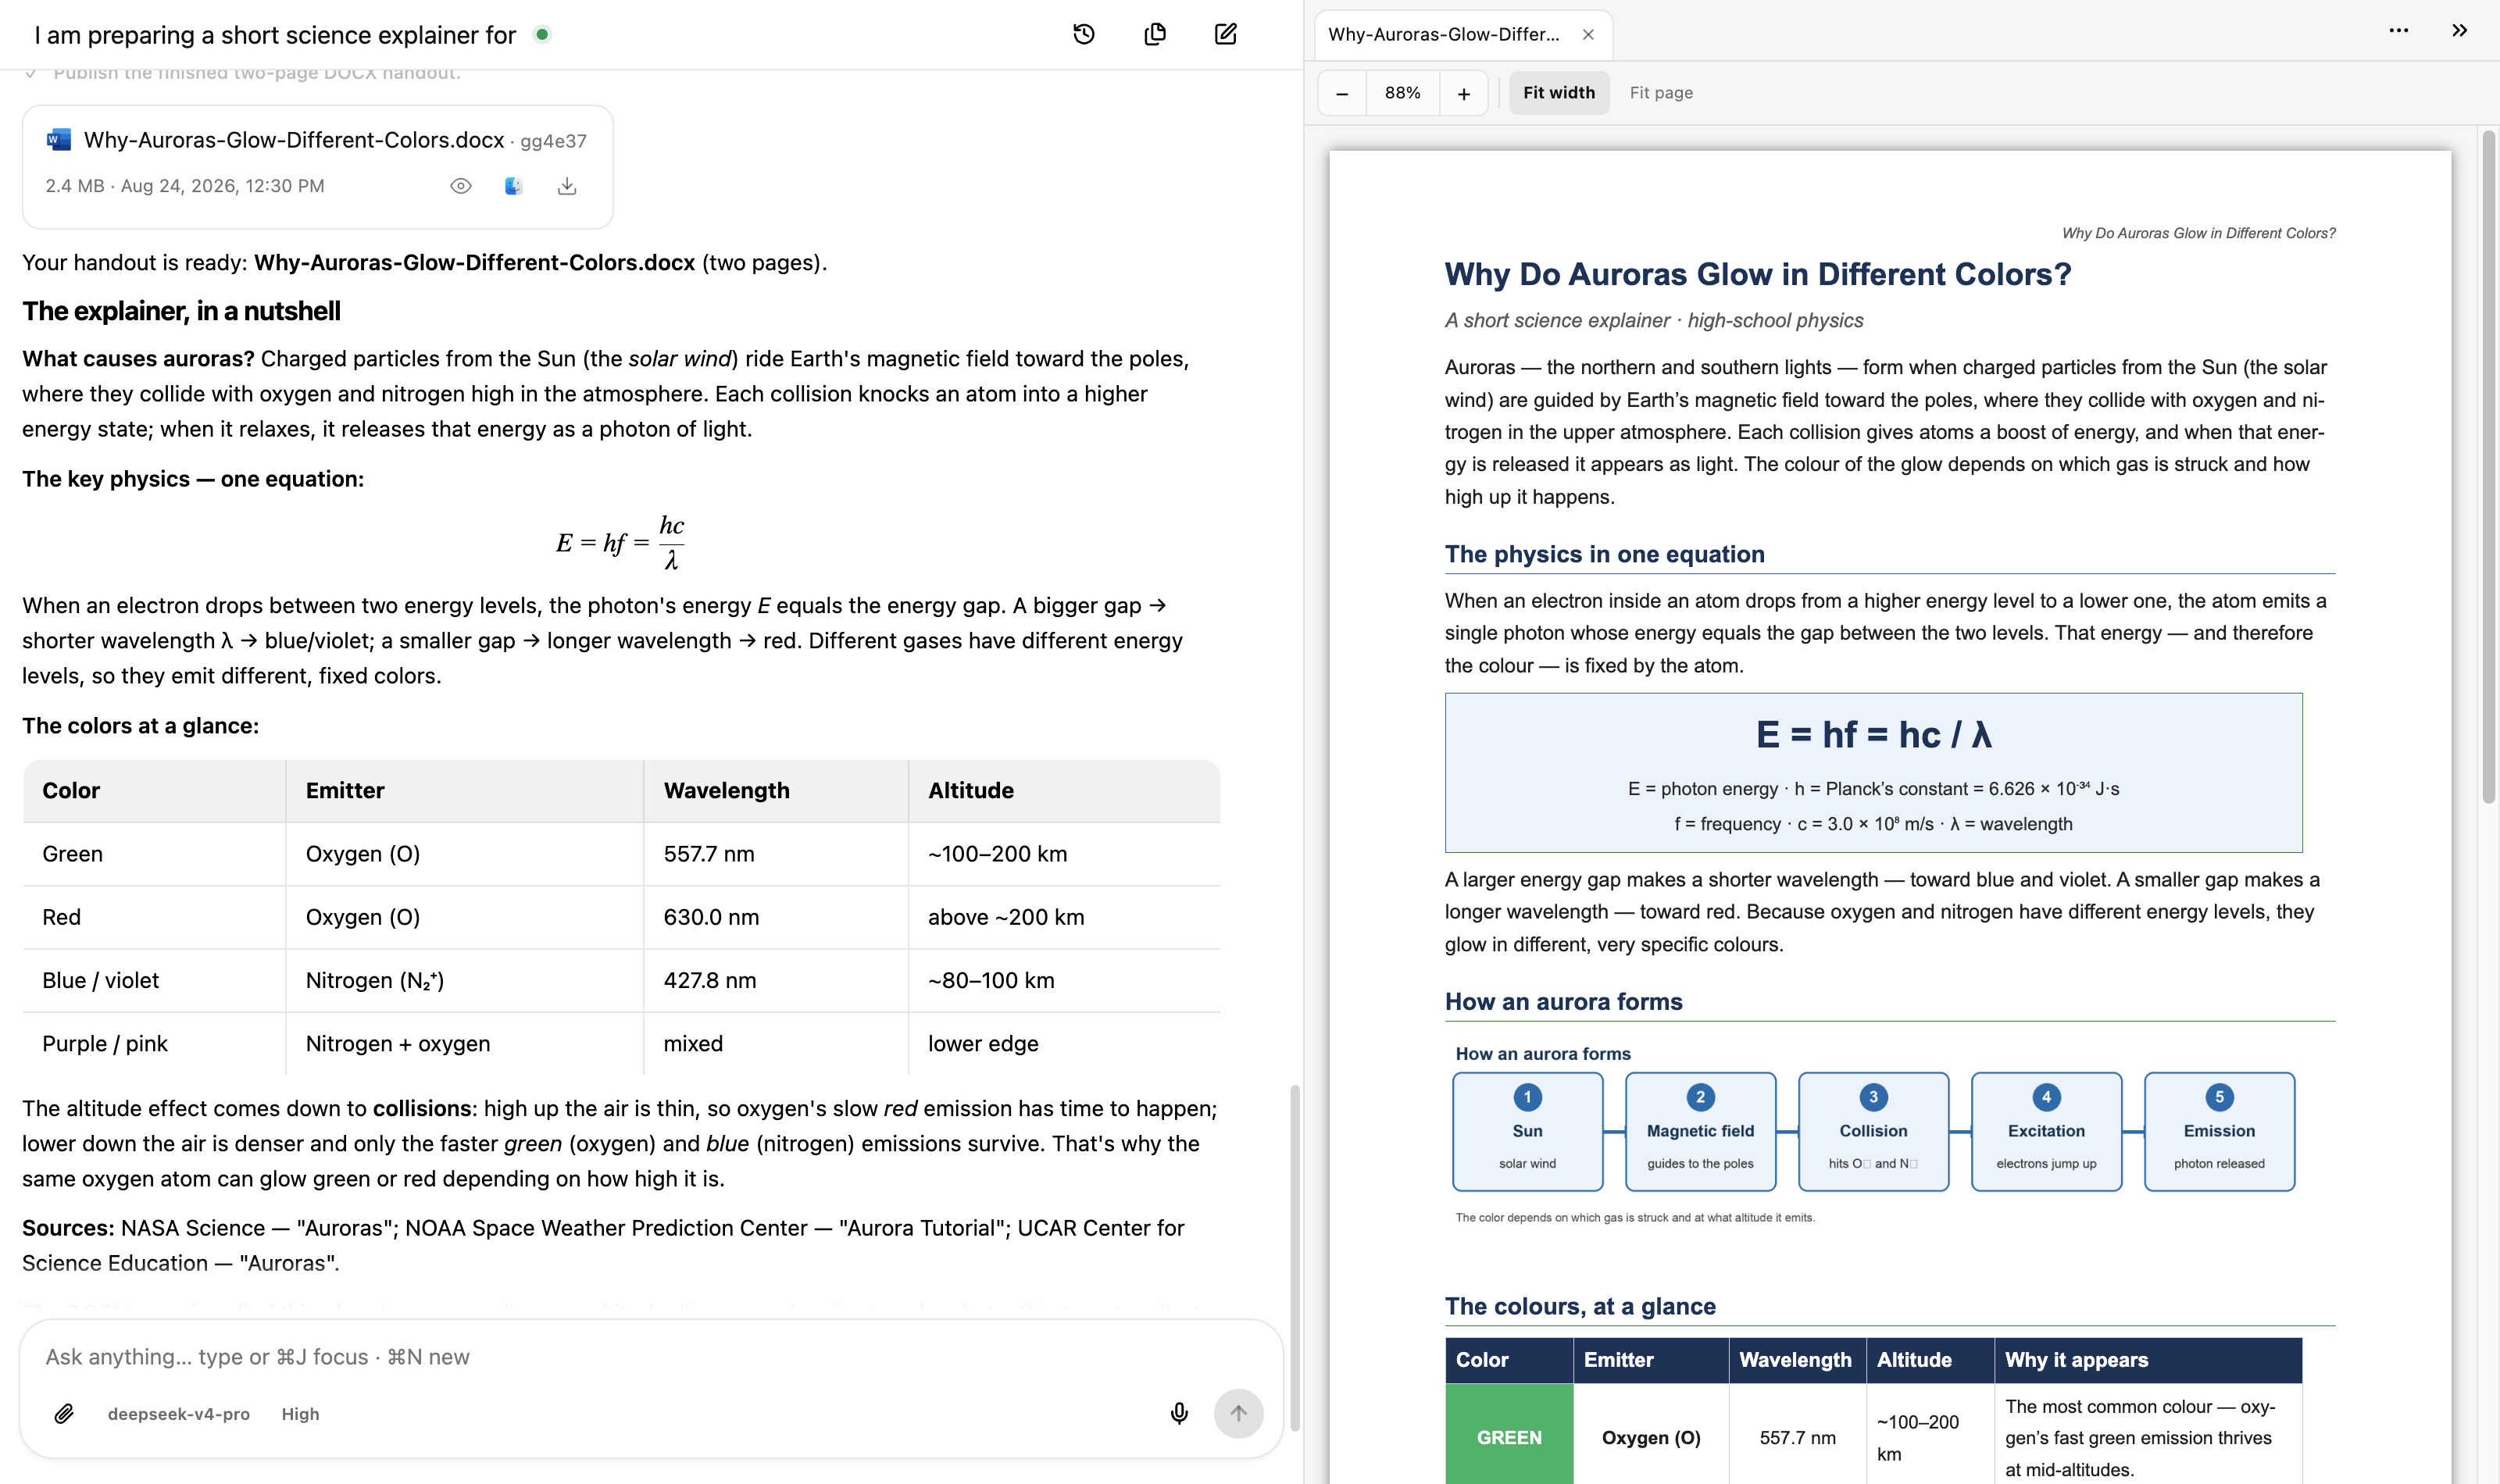This screenshot has height=1484, width=2500.
Task: Start voice input with the microphone icon
Action: coord(1179,1414)
